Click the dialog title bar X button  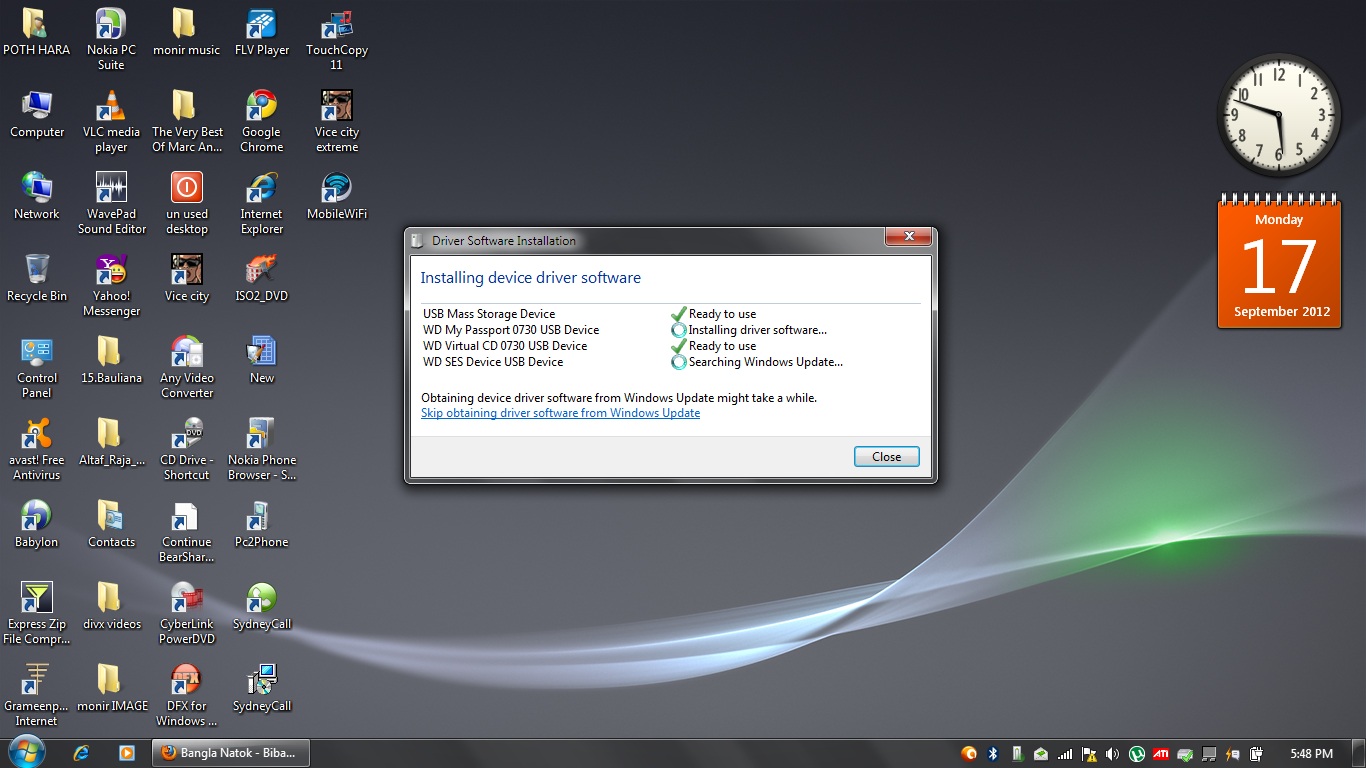click(x=909, y=237)
